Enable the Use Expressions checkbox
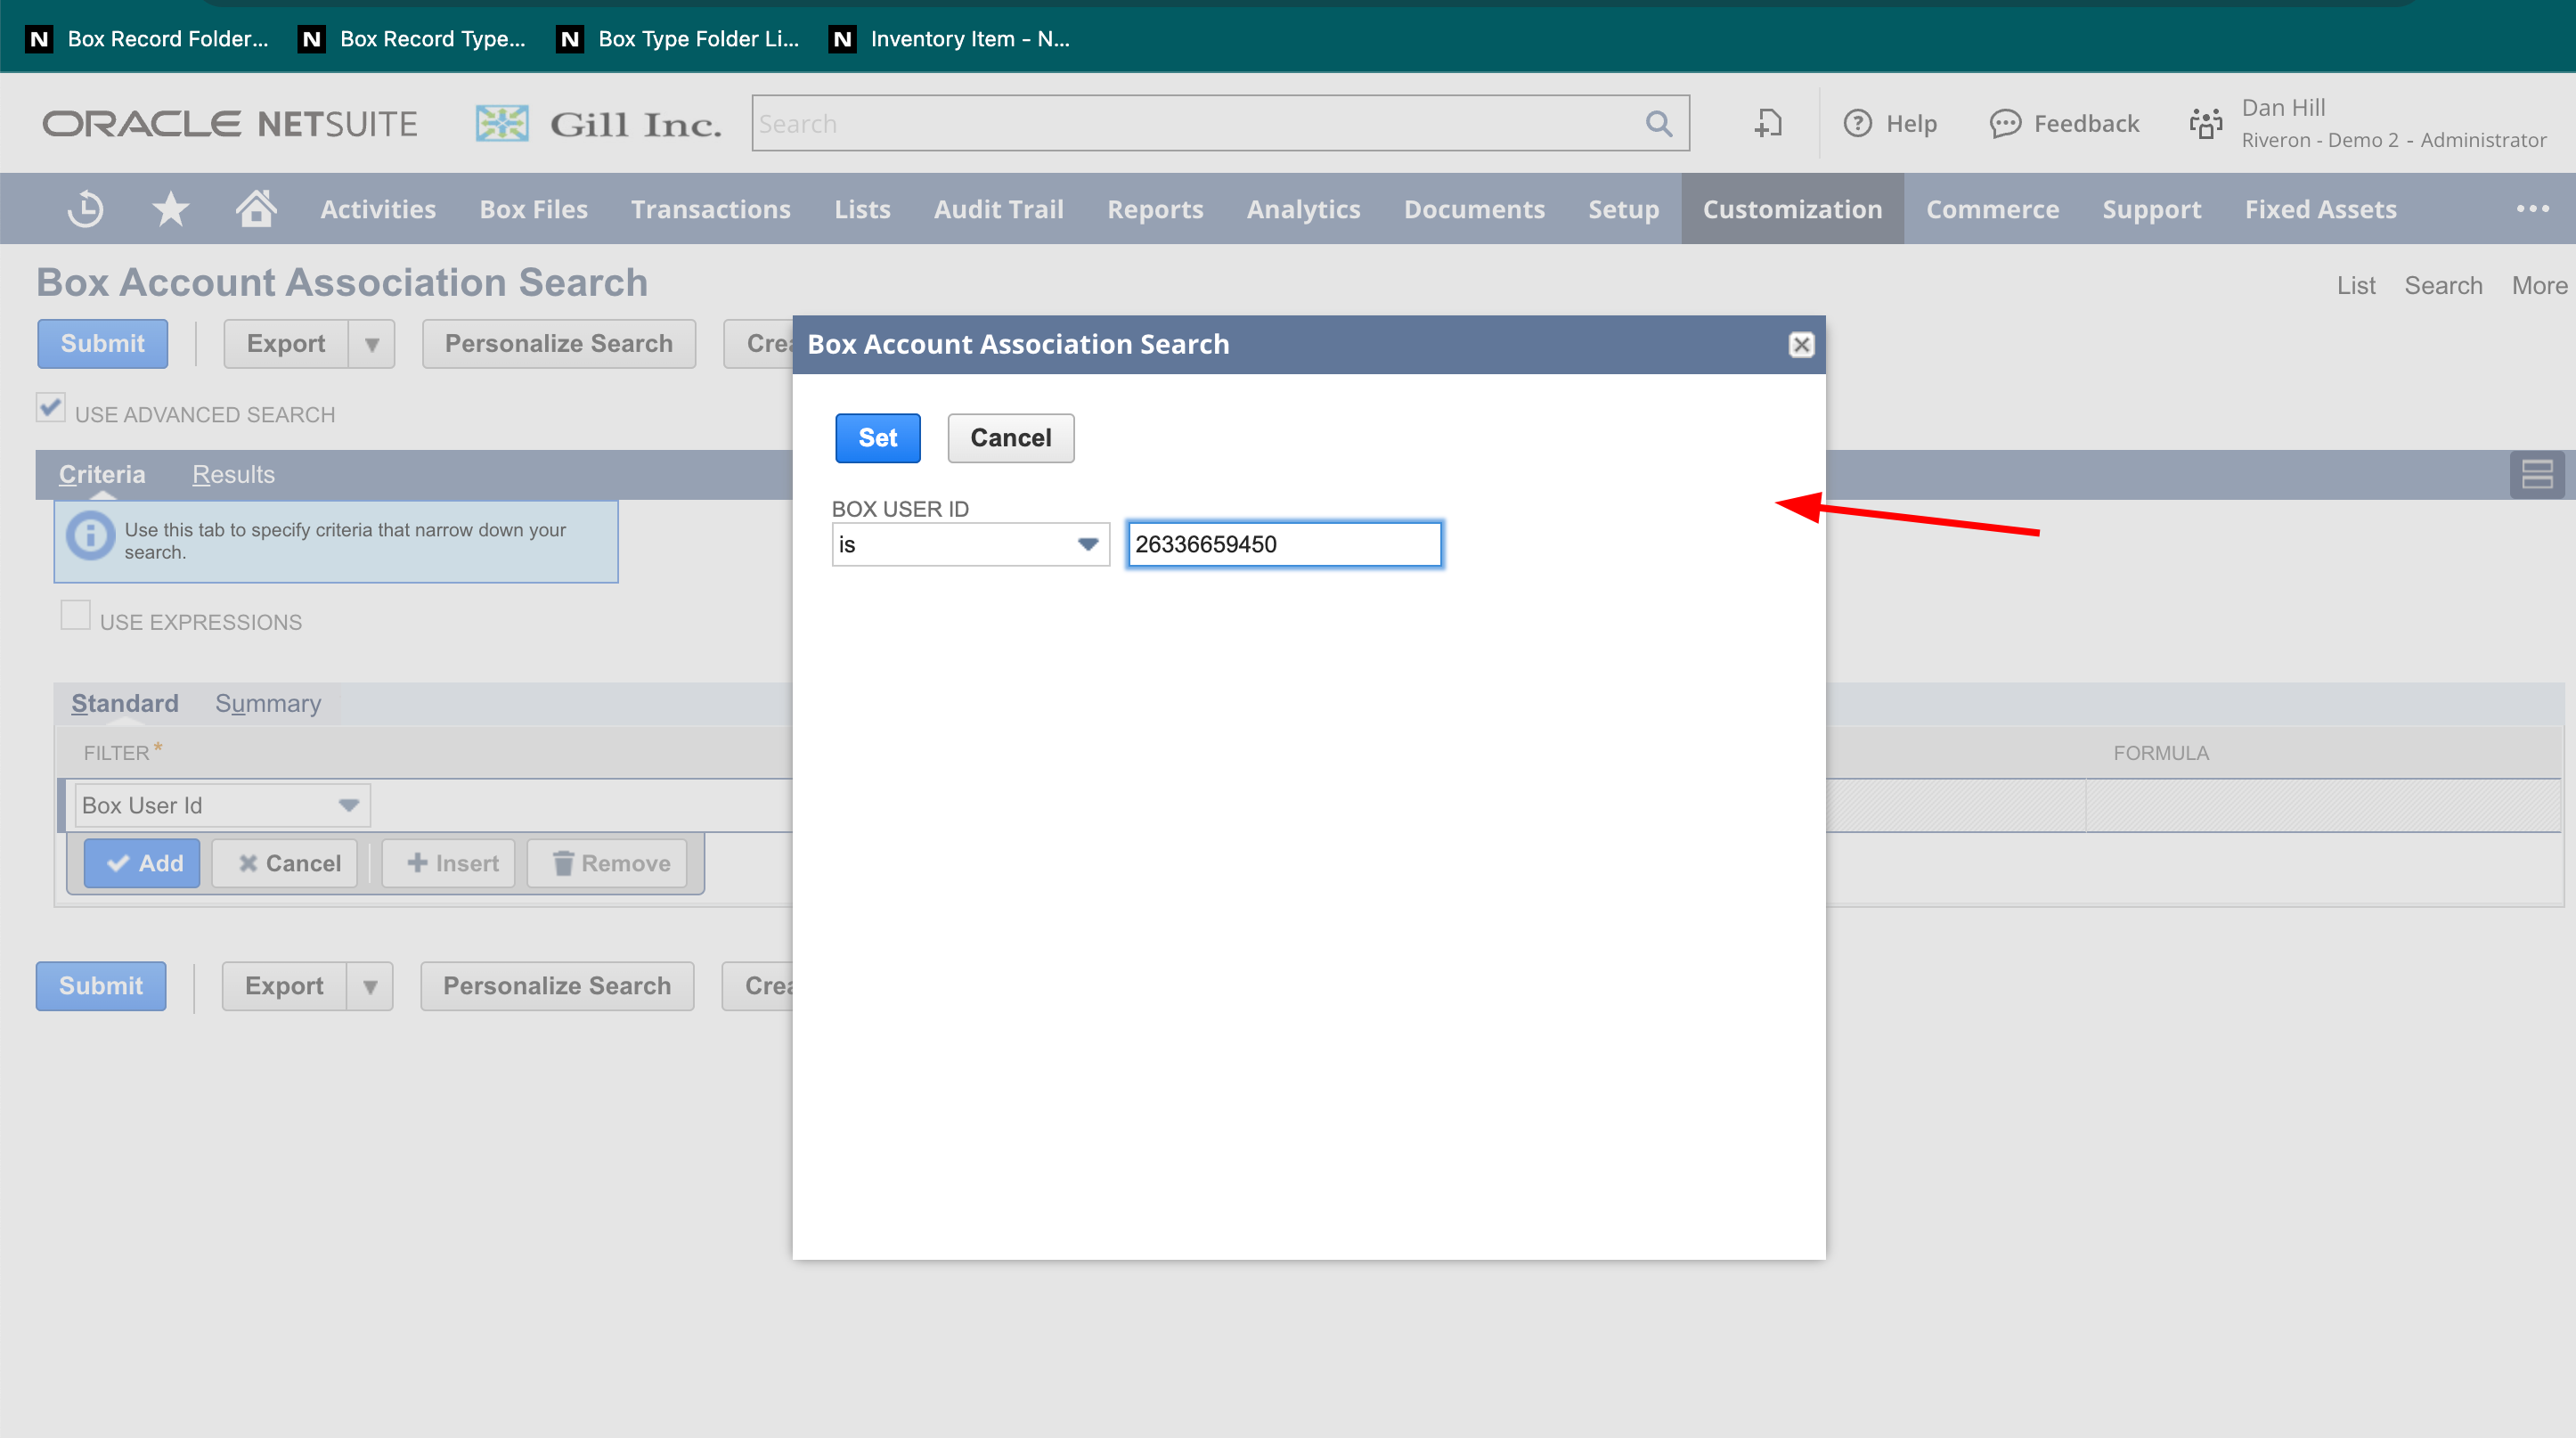Screen dimensions: 2576x1438 (76, 615)
